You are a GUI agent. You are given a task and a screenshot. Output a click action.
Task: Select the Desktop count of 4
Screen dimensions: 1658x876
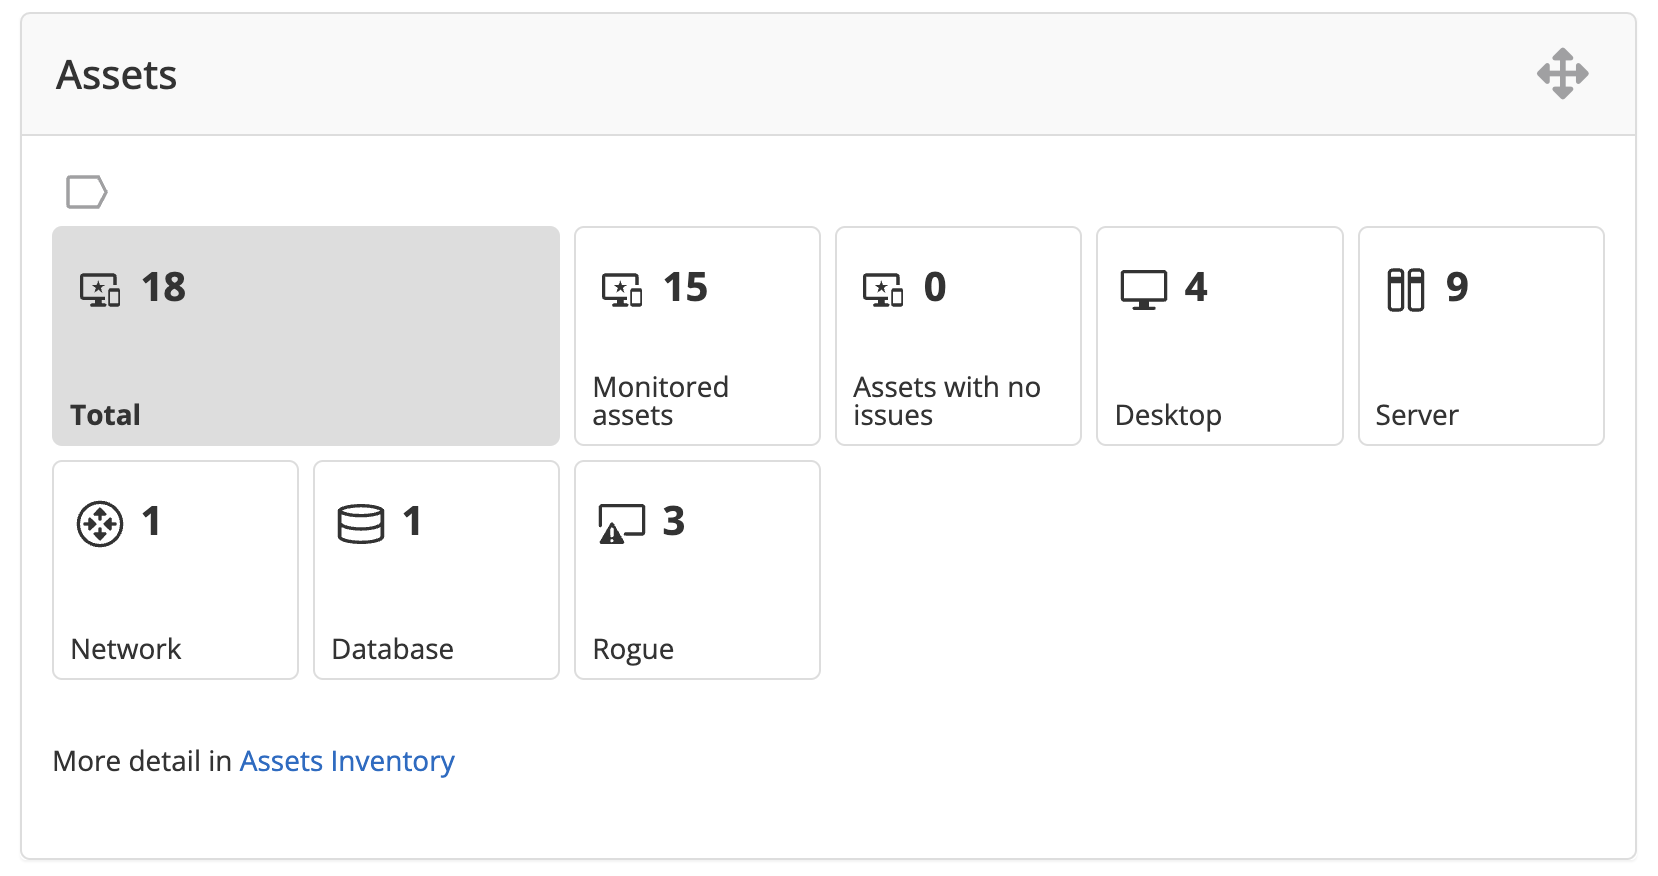coord(1196,288)
